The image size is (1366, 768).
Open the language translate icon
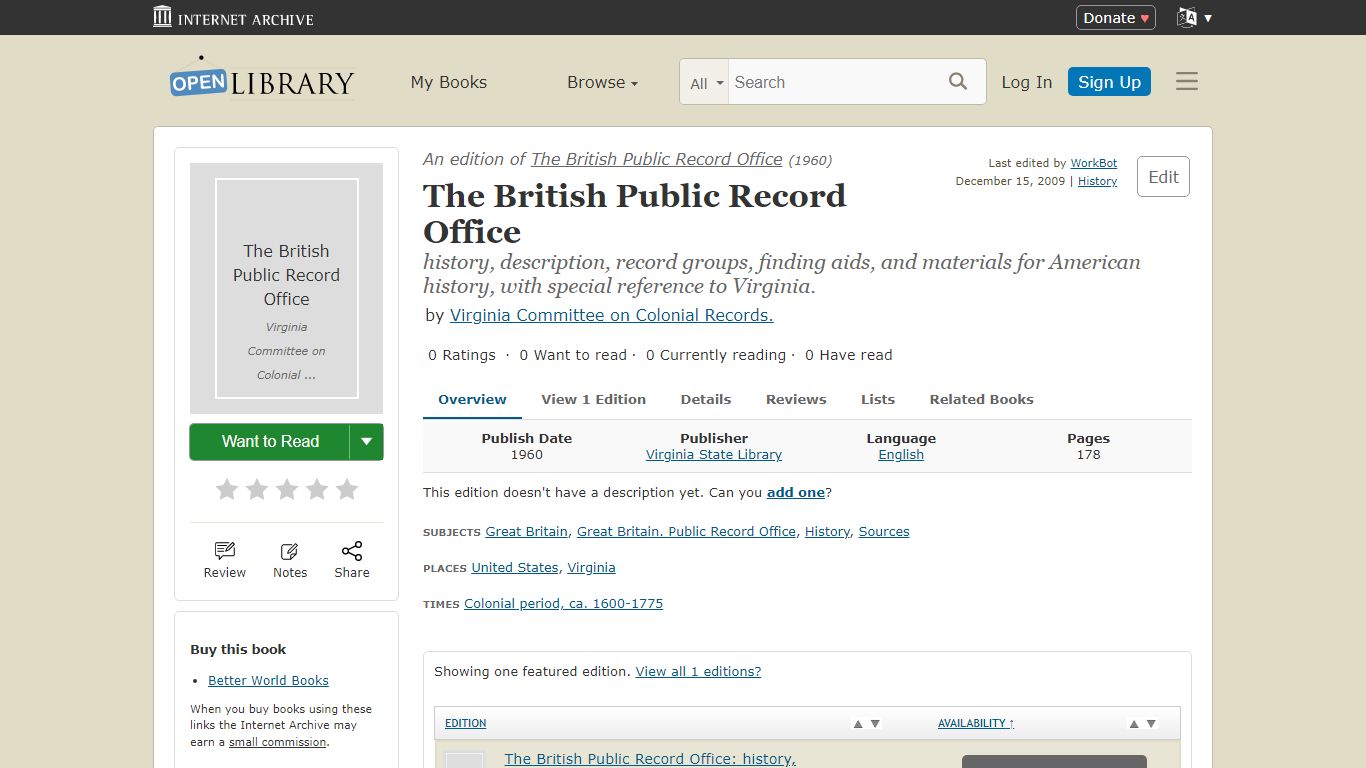tap(1187, 17)
